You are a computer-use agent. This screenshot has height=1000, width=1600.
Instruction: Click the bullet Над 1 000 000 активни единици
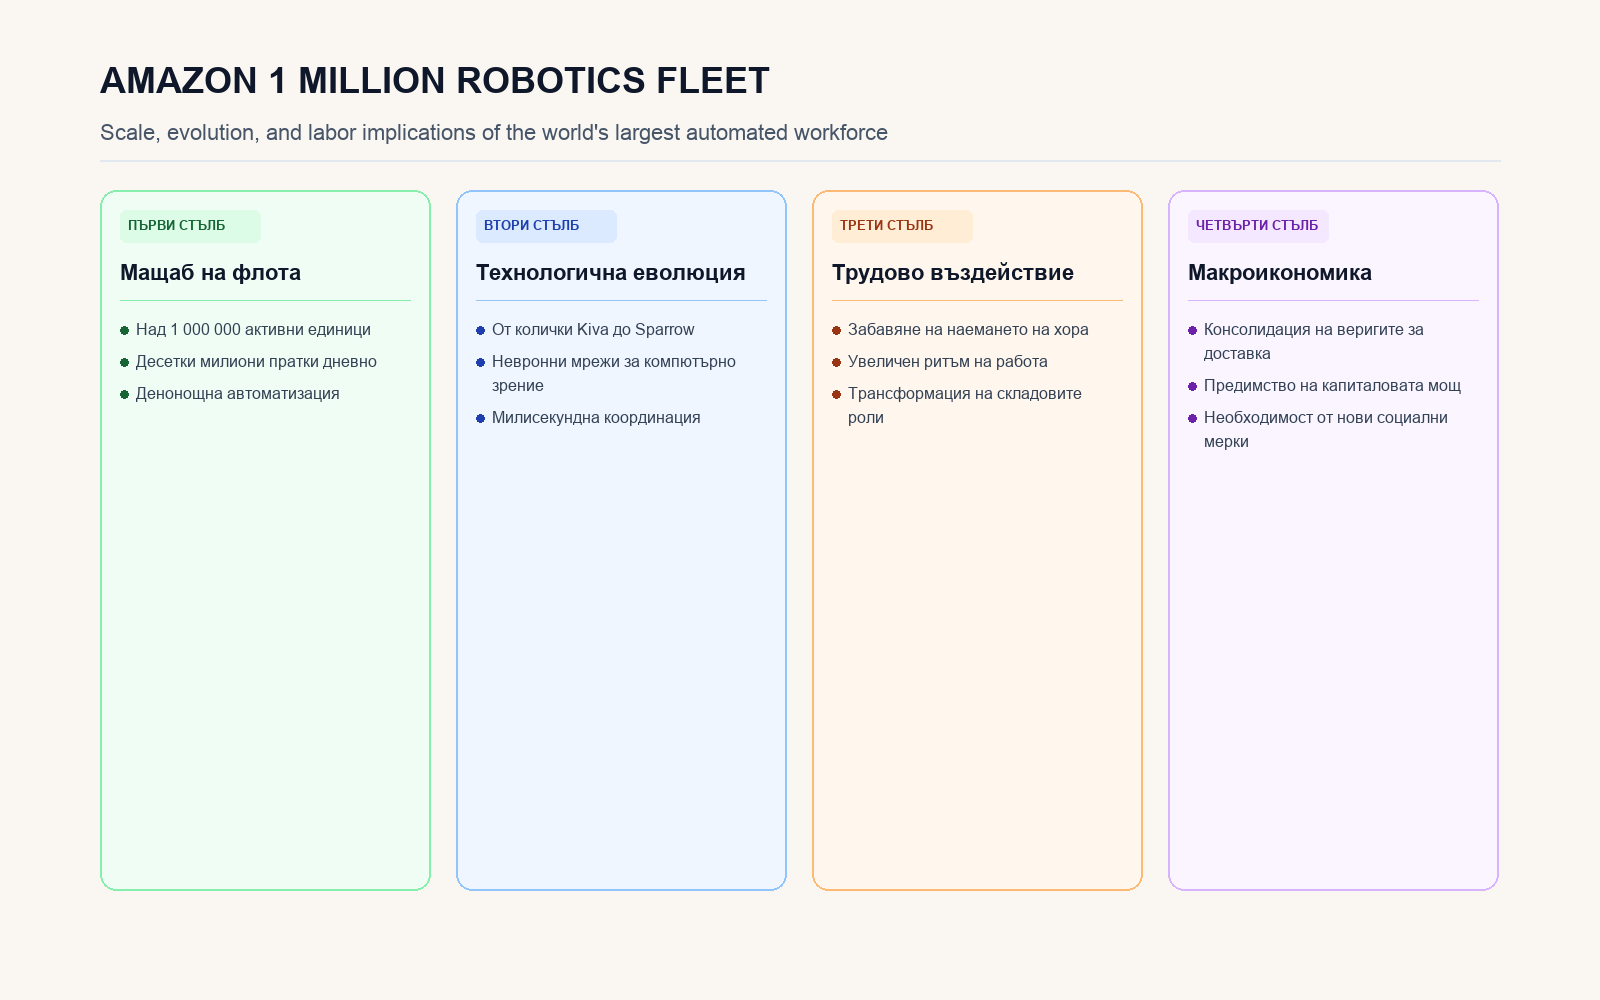pyautogui.click(x=253, y=330)
